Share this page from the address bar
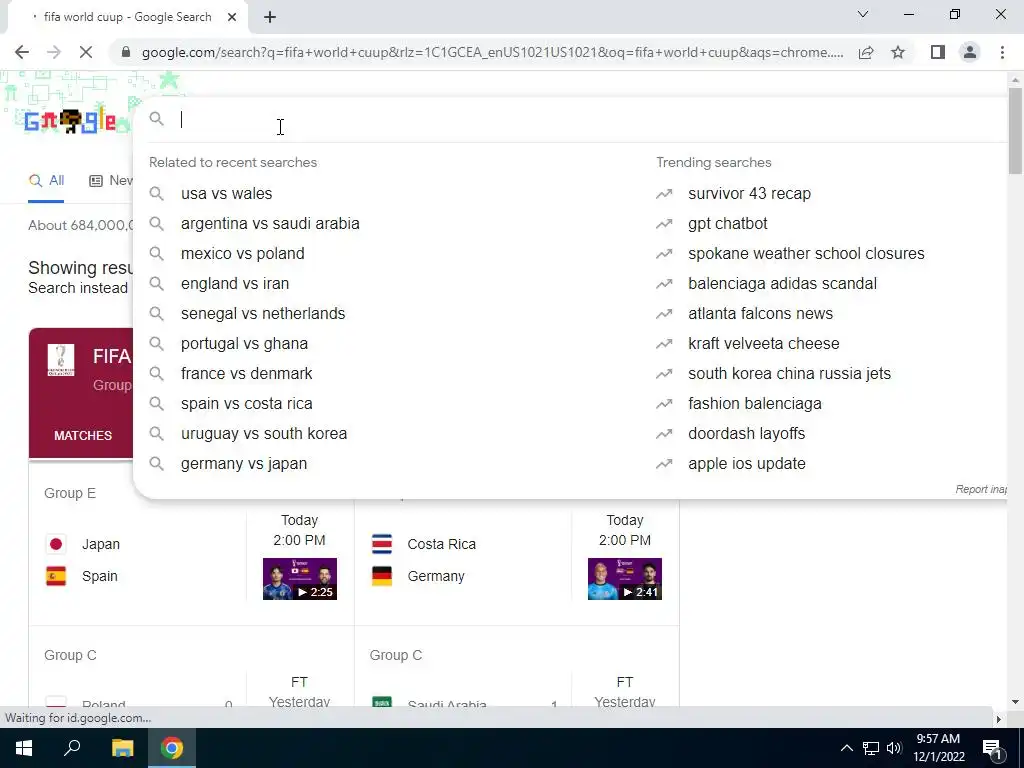Viewport: 1024px width, 768px height. pos(866,52)
